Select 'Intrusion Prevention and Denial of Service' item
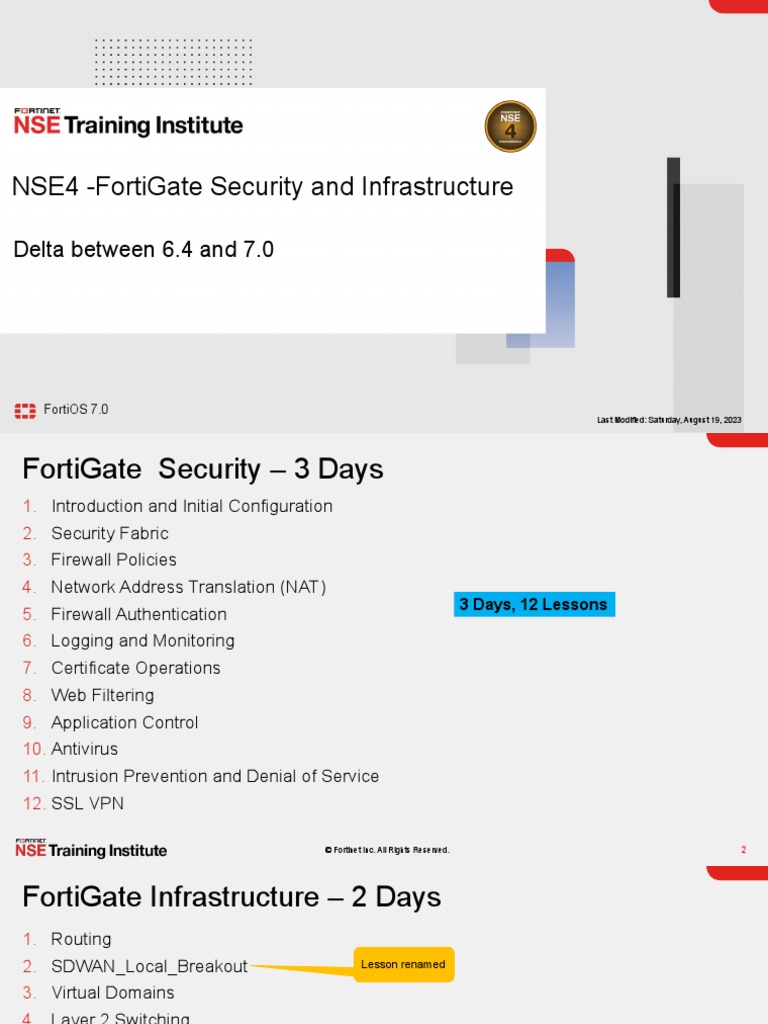Screen dimensions: 768x1024 tap(215, 776)
